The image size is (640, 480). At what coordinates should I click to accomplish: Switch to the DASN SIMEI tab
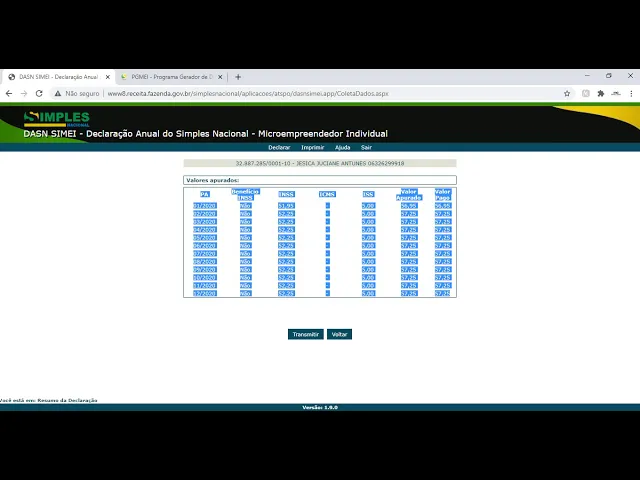pyautogui.click(x=59, y=77)
